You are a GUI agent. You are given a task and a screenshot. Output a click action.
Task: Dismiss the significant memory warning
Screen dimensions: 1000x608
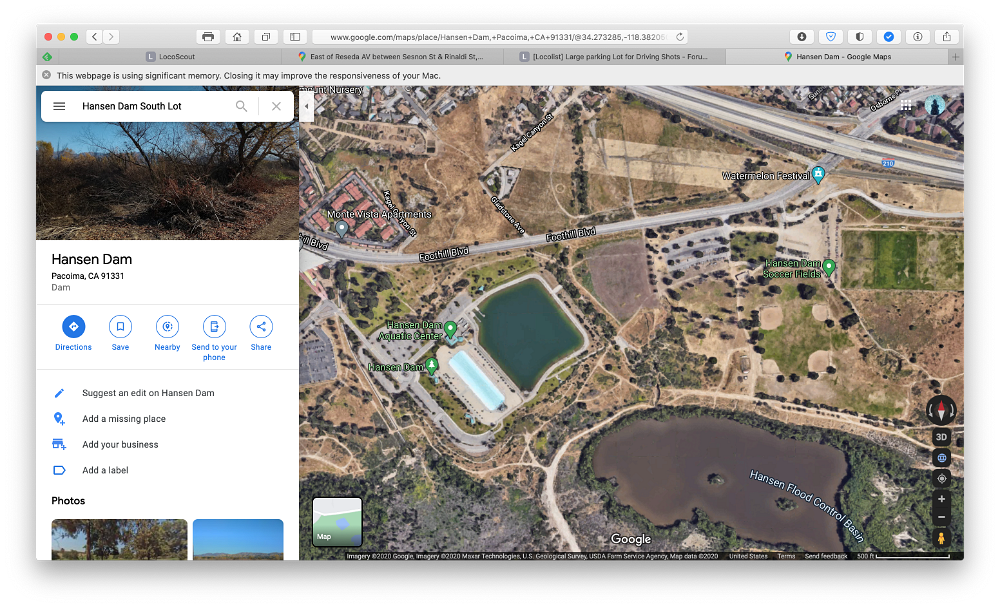pos(47,75)
